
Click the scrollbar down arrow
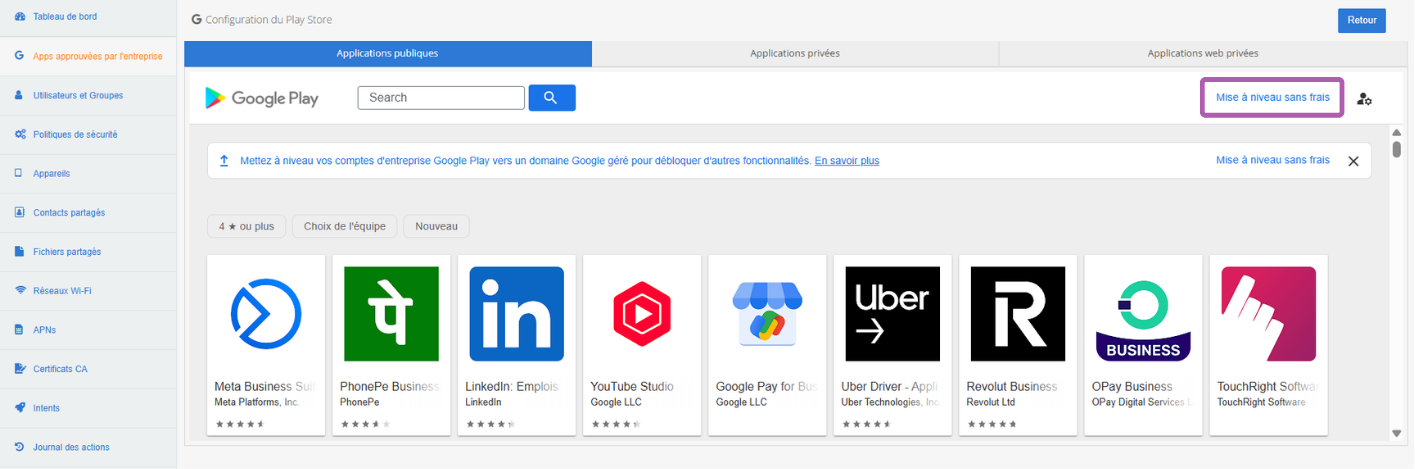pos(1396,433)
